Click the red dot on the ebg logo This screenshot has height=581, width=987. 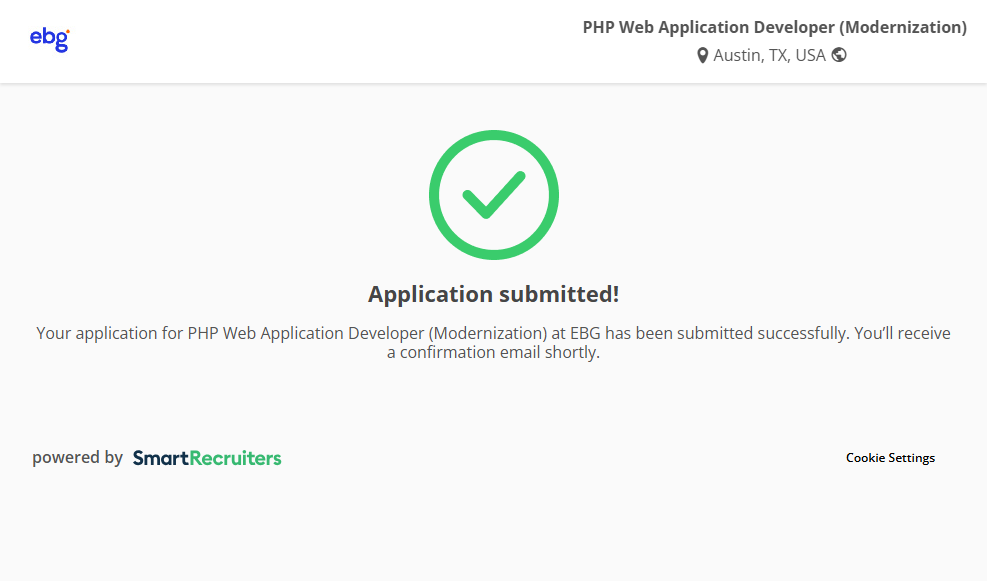click(x=67, y=32)
